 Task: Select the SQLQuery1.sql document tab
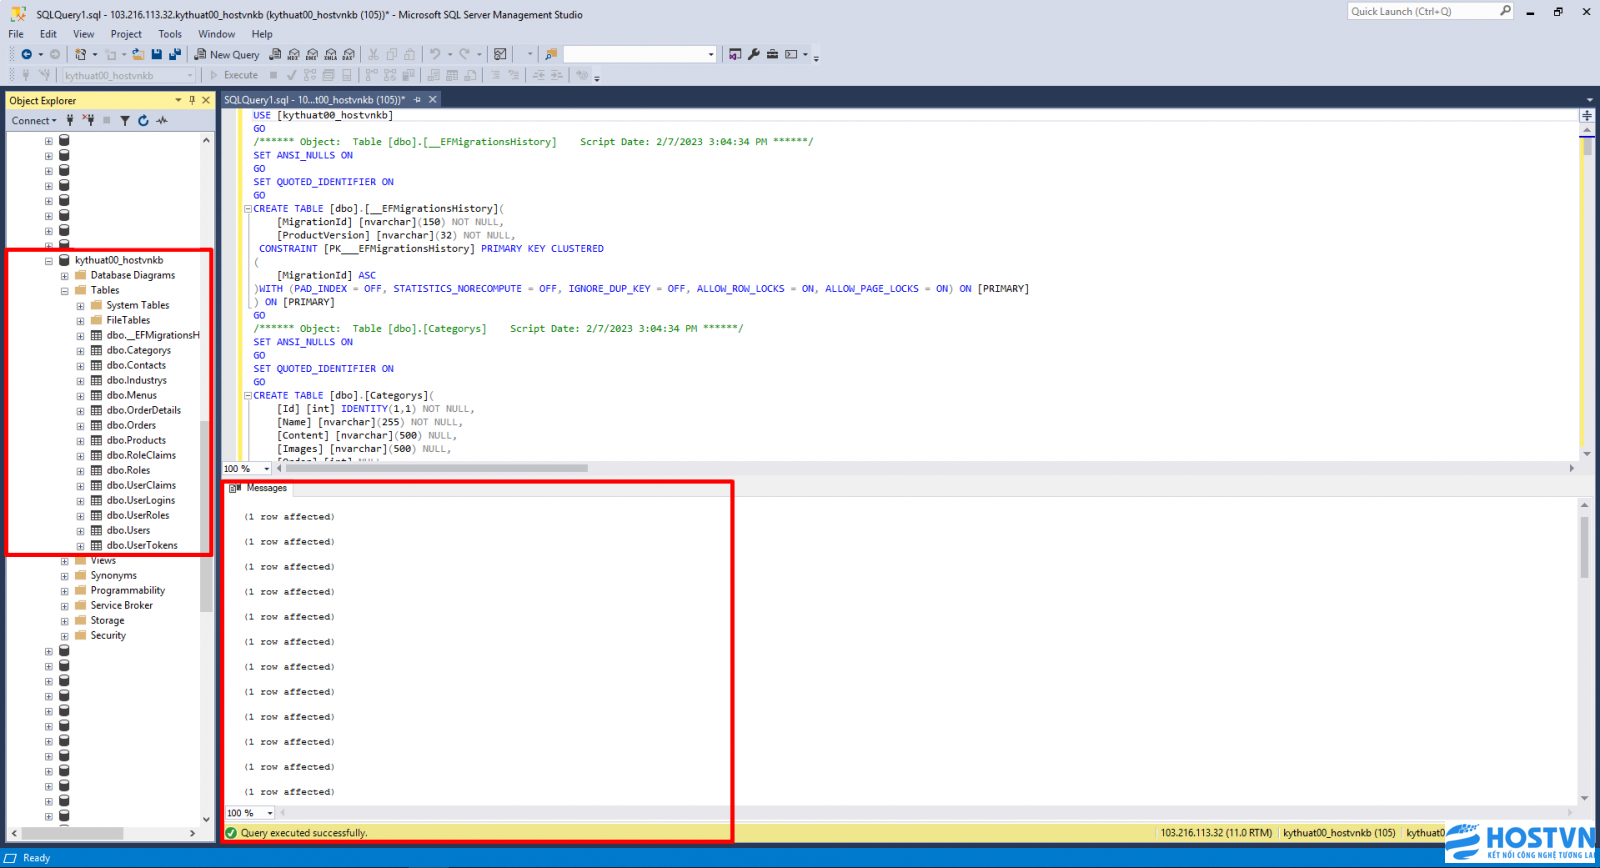tap(314, 100)
